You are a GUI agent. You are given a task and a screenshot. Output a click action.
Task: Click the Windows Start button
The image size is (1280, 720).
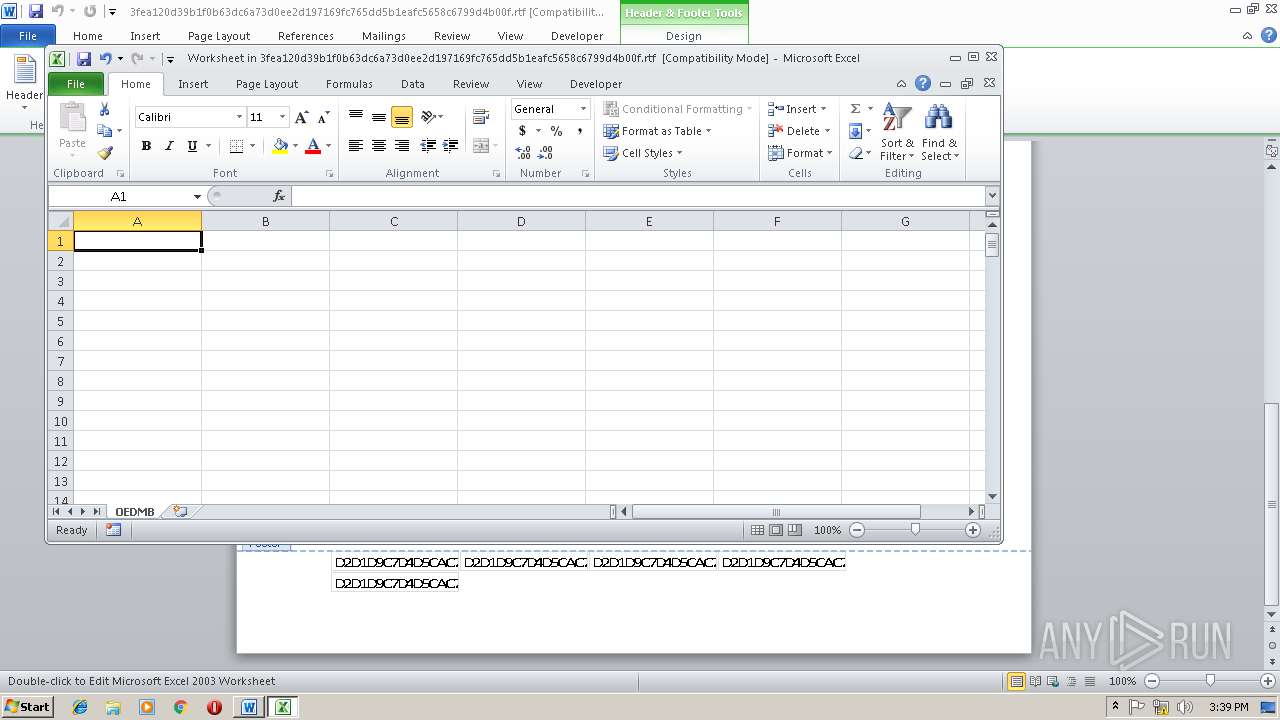pyautogui.click(x=27, y=707)
